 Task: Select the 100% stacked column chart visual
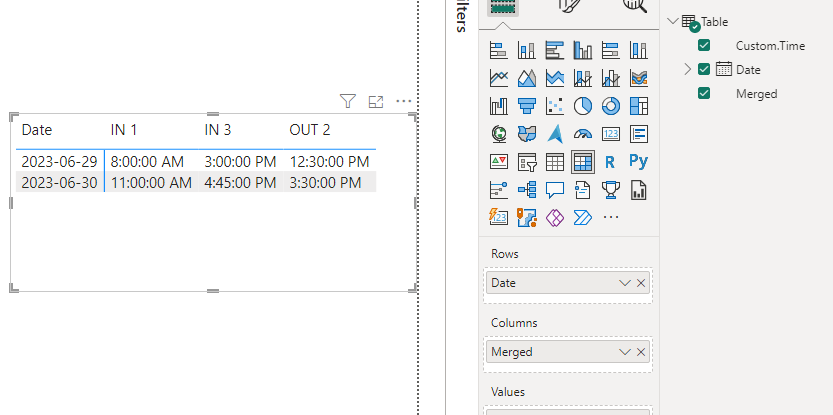click(x=639, y=50)
